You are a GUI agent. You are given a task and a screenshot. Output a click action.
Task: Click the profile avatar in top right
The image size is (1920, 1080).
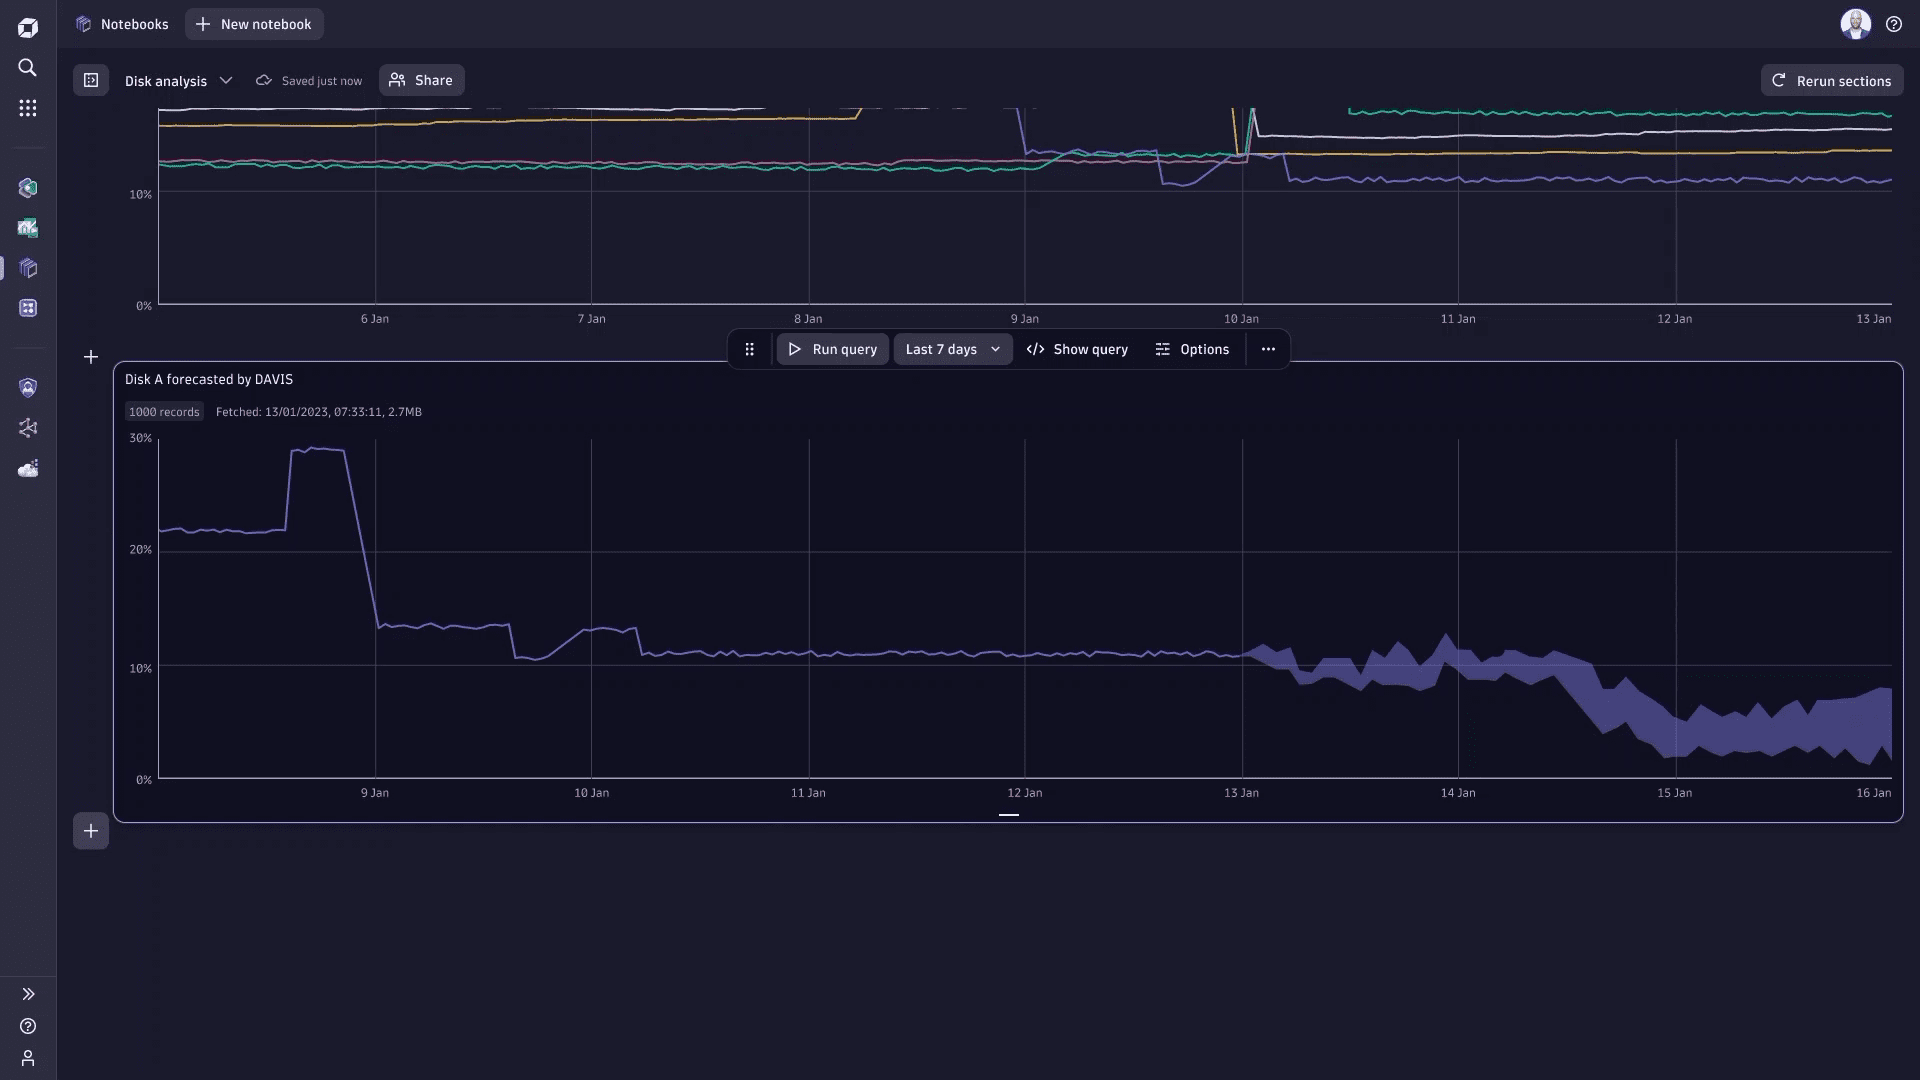pos(1856,24)
